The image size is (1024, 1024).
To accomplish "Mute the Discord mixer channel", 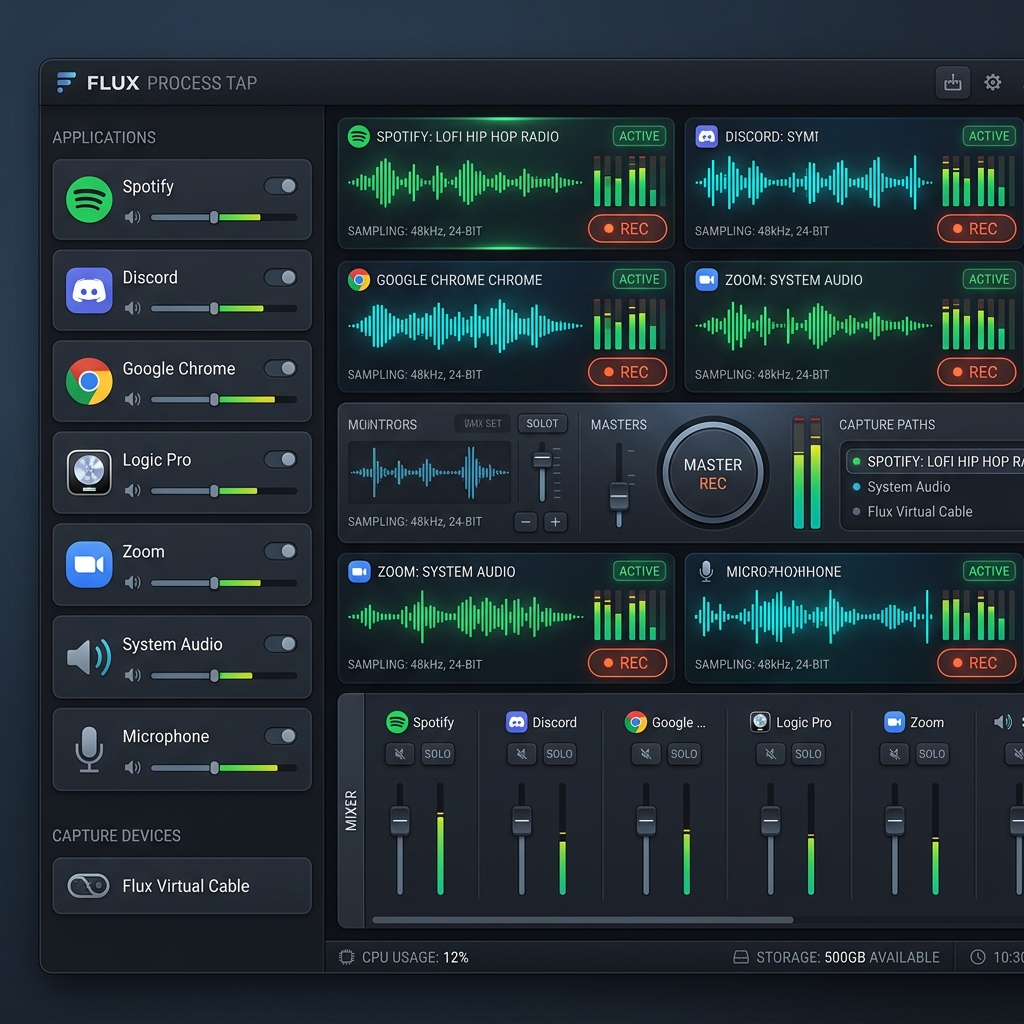I will click(x=521, y=754).
